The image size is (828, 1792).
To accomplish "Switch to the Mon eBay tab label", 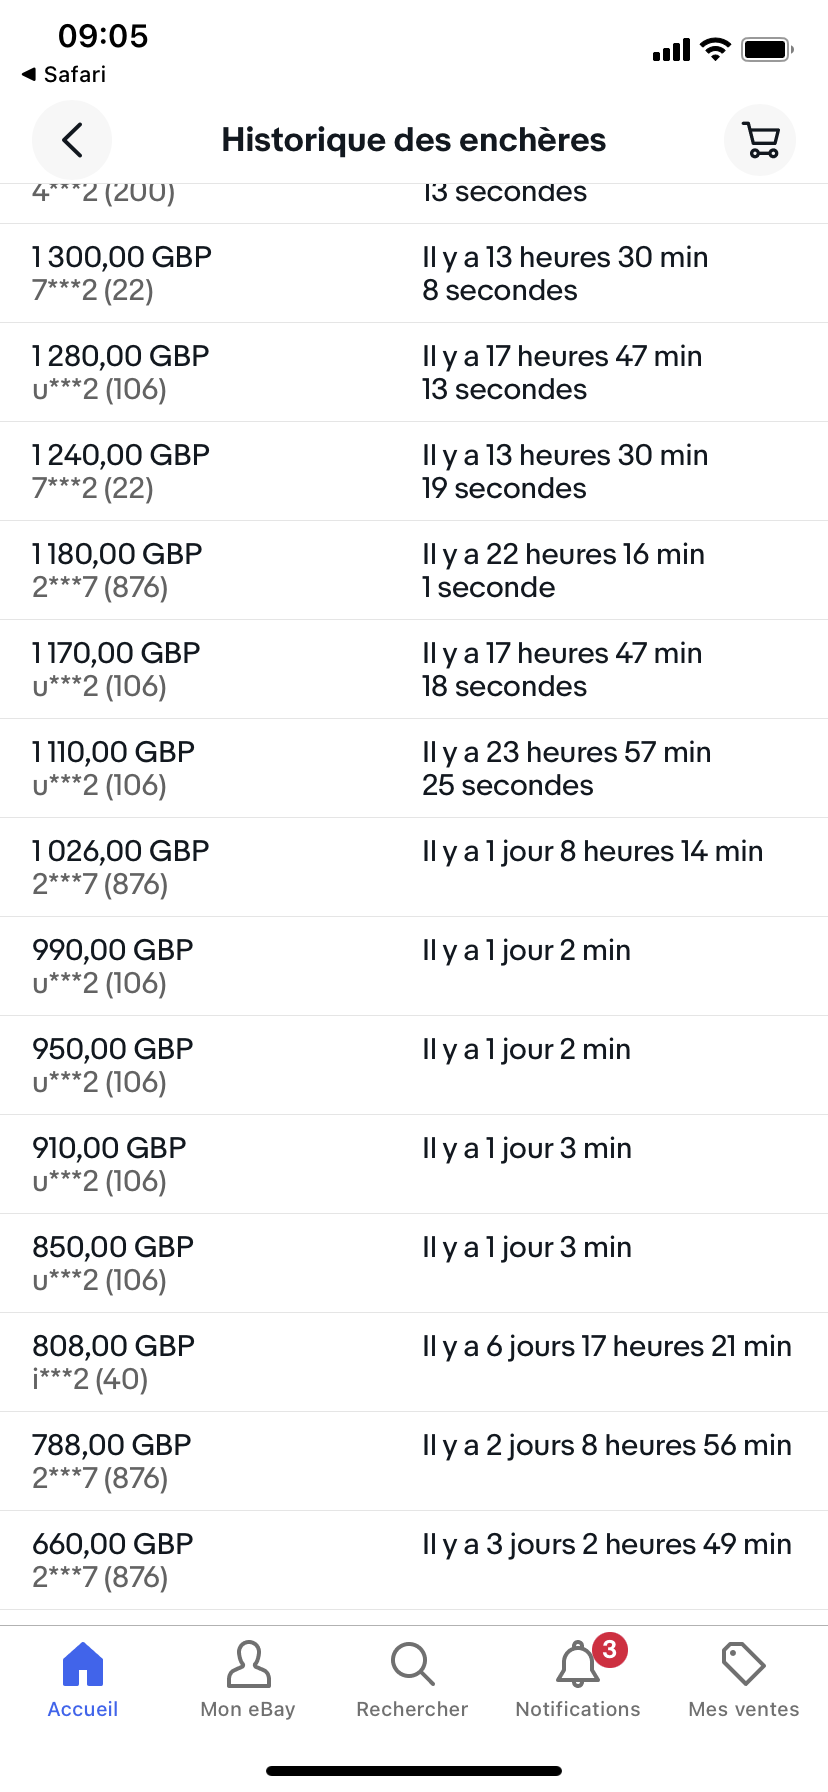I will click(248, 1709).
